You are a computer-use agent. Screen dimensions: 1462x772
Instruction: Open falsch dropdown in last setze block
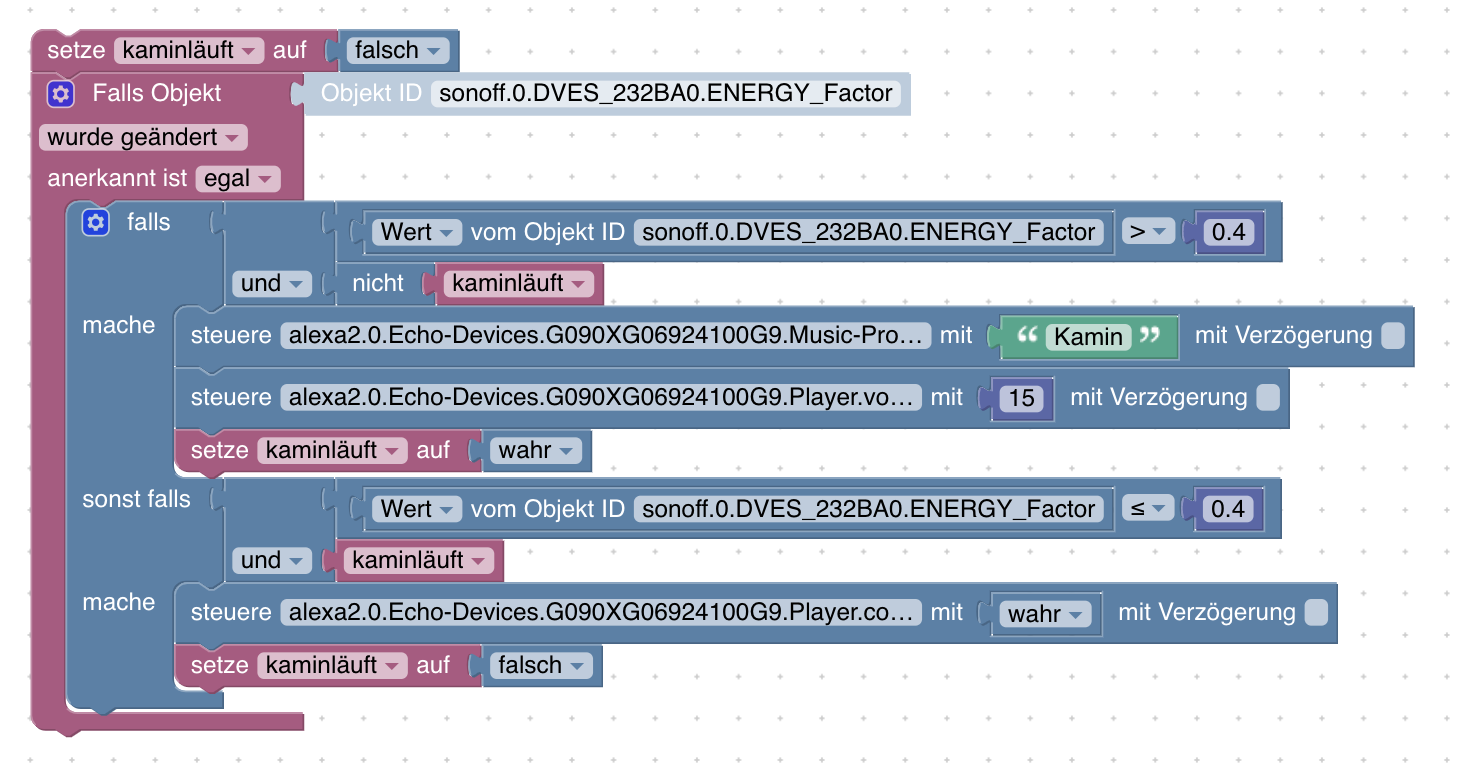pos(541,665)
